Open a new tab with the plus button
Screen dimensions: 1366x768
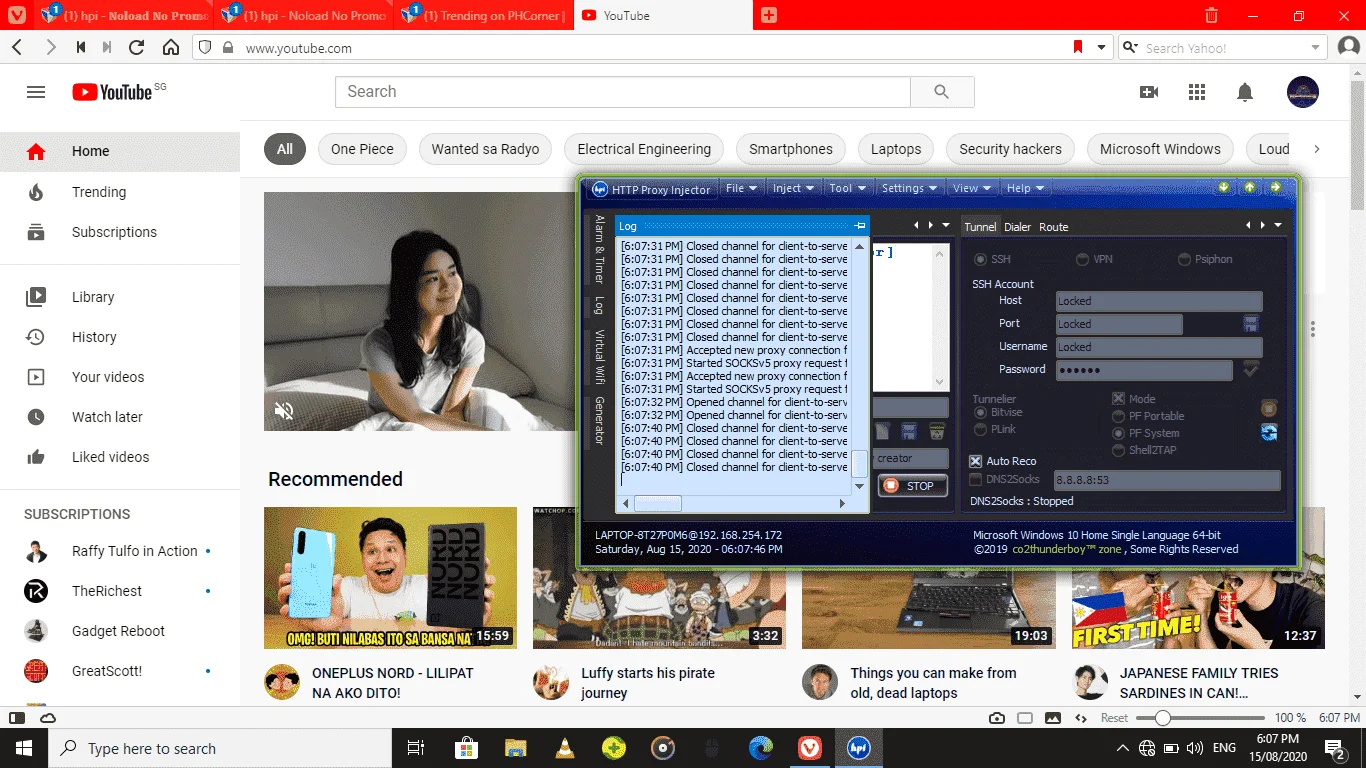tap(769, 15)
